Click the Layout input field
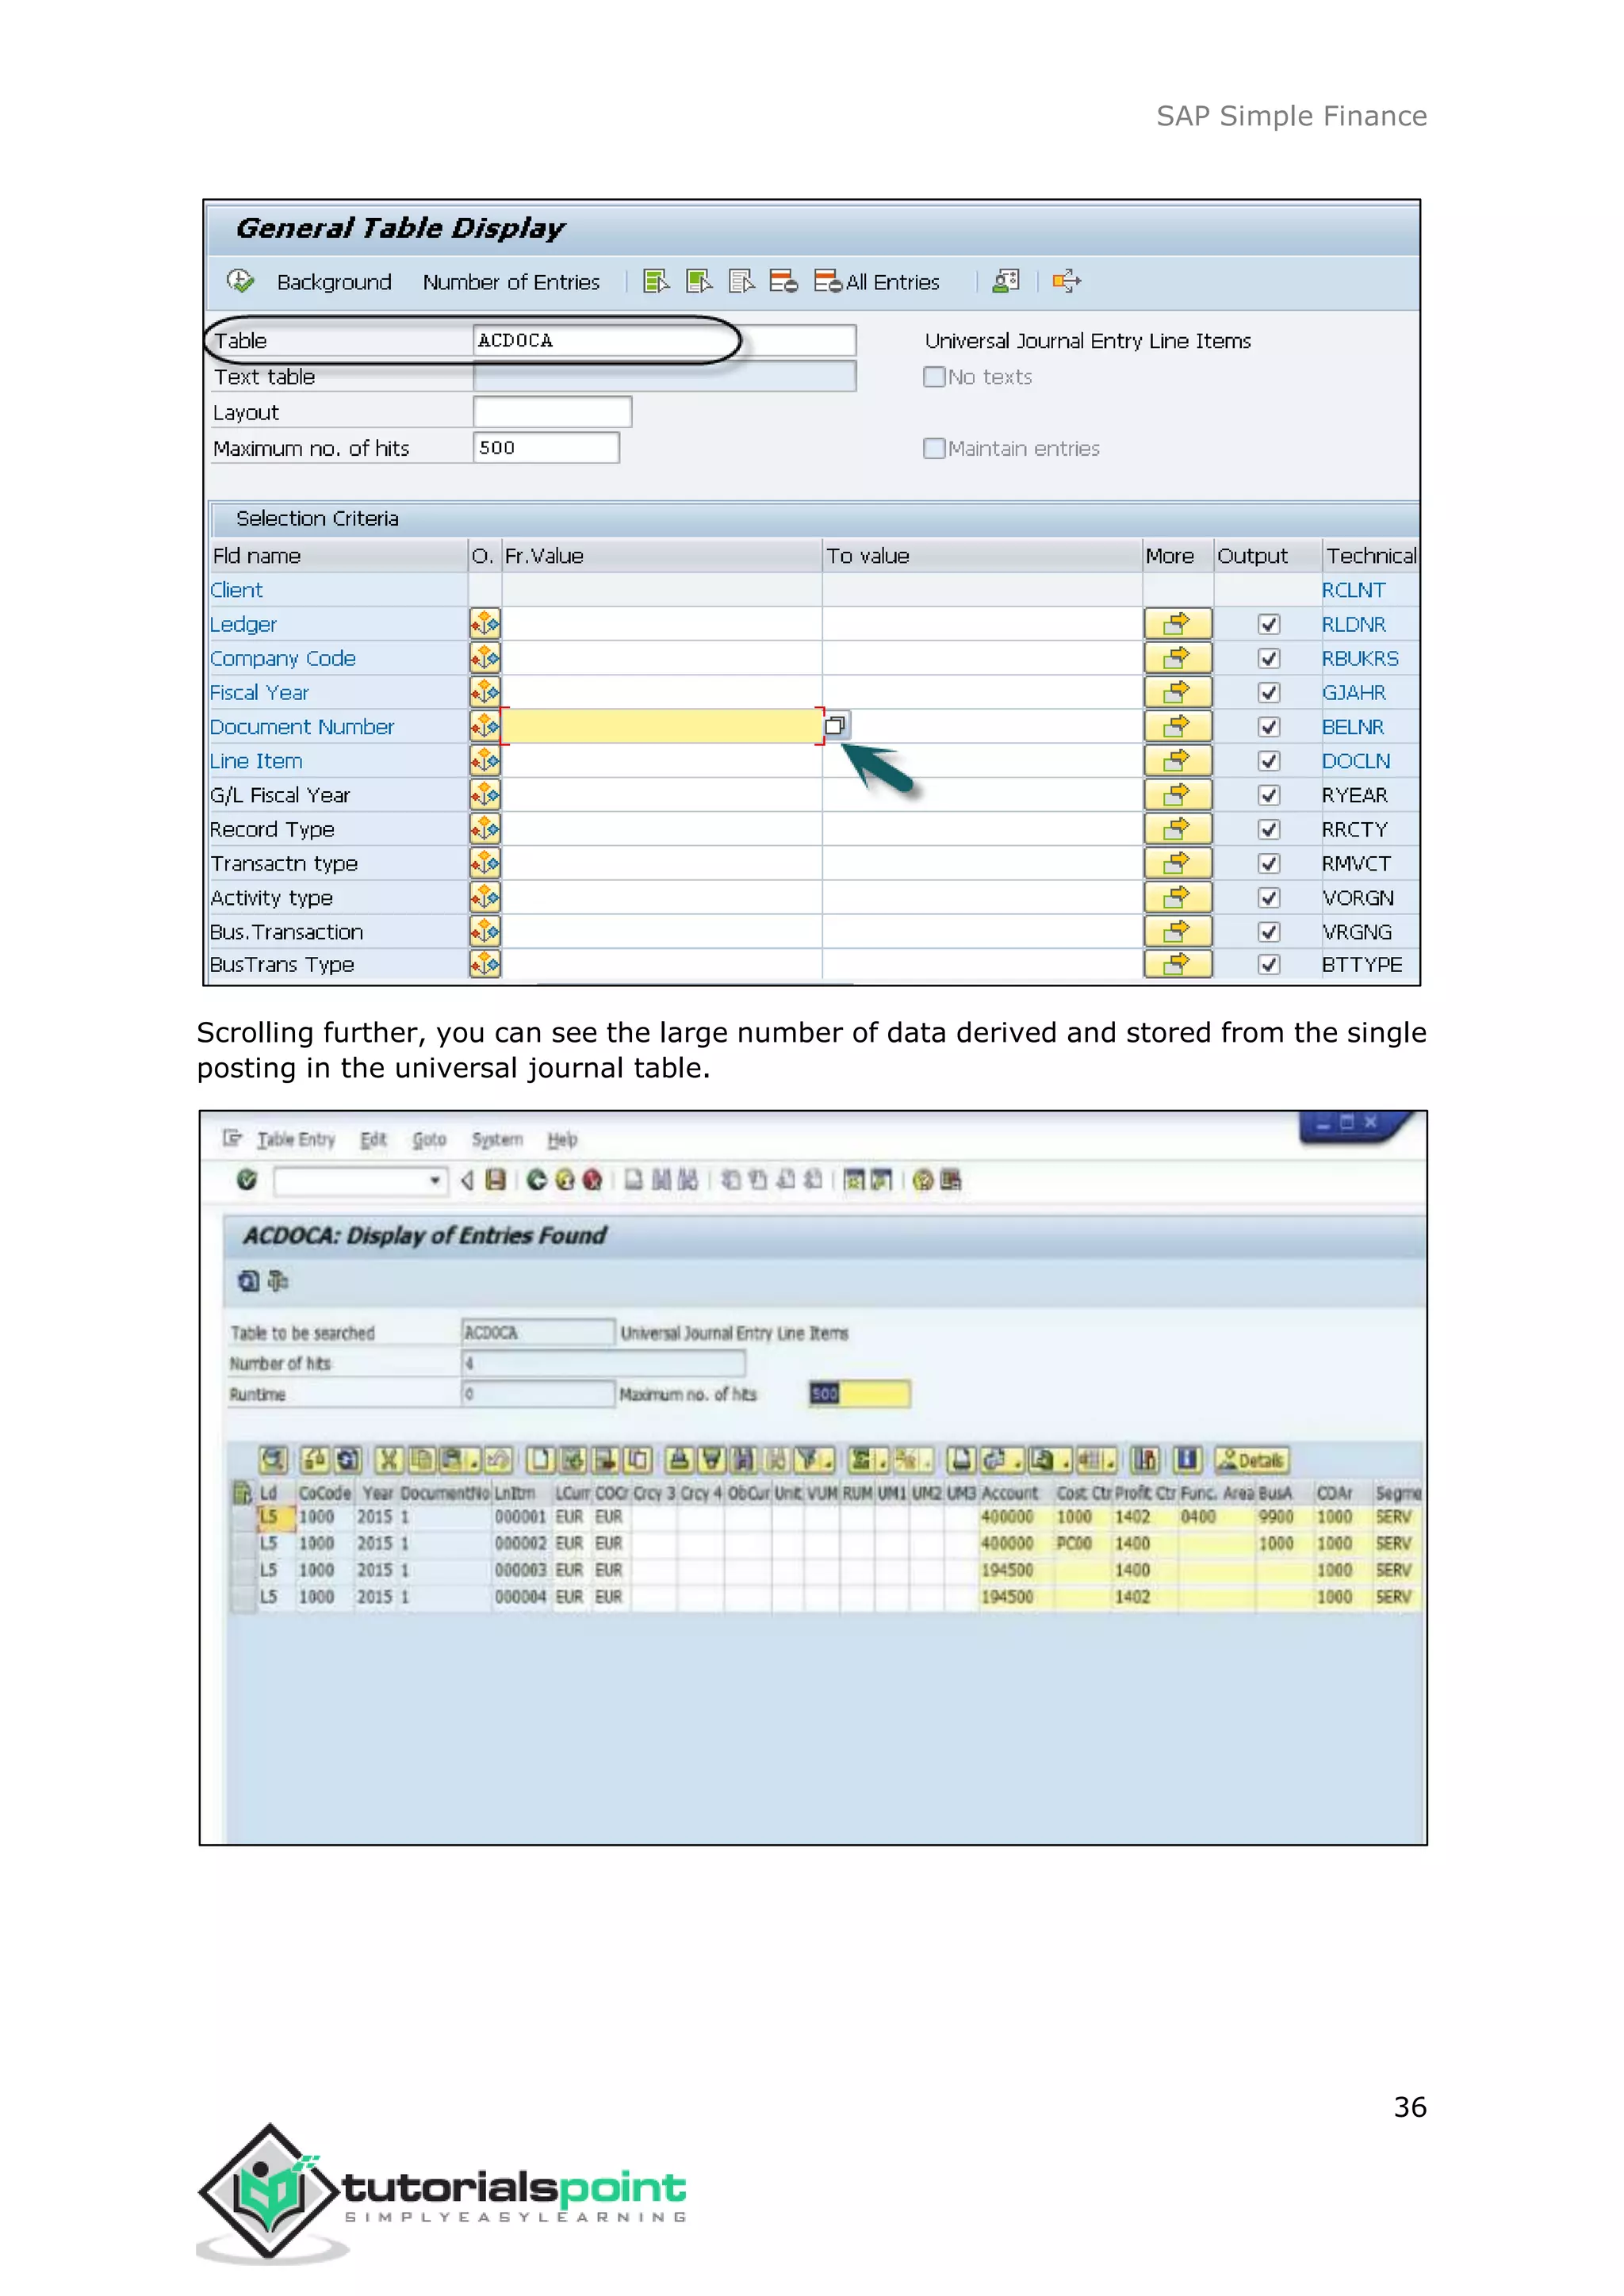The image size is (1624, 2296). [x=552, y=412]
